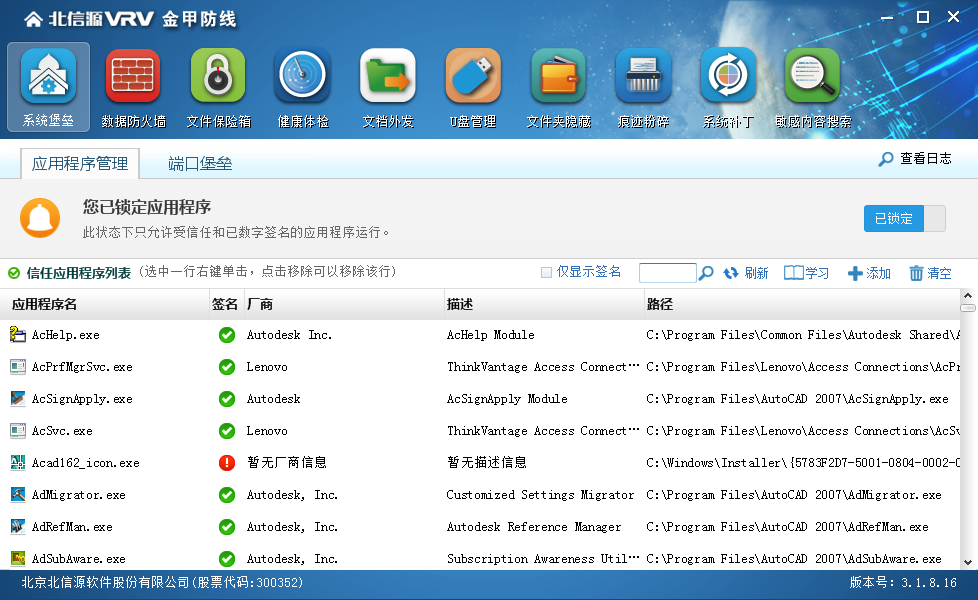Click red warning icon for Acad162_icon.exe
Screen dimensions: 978x600
click(227, 463)
